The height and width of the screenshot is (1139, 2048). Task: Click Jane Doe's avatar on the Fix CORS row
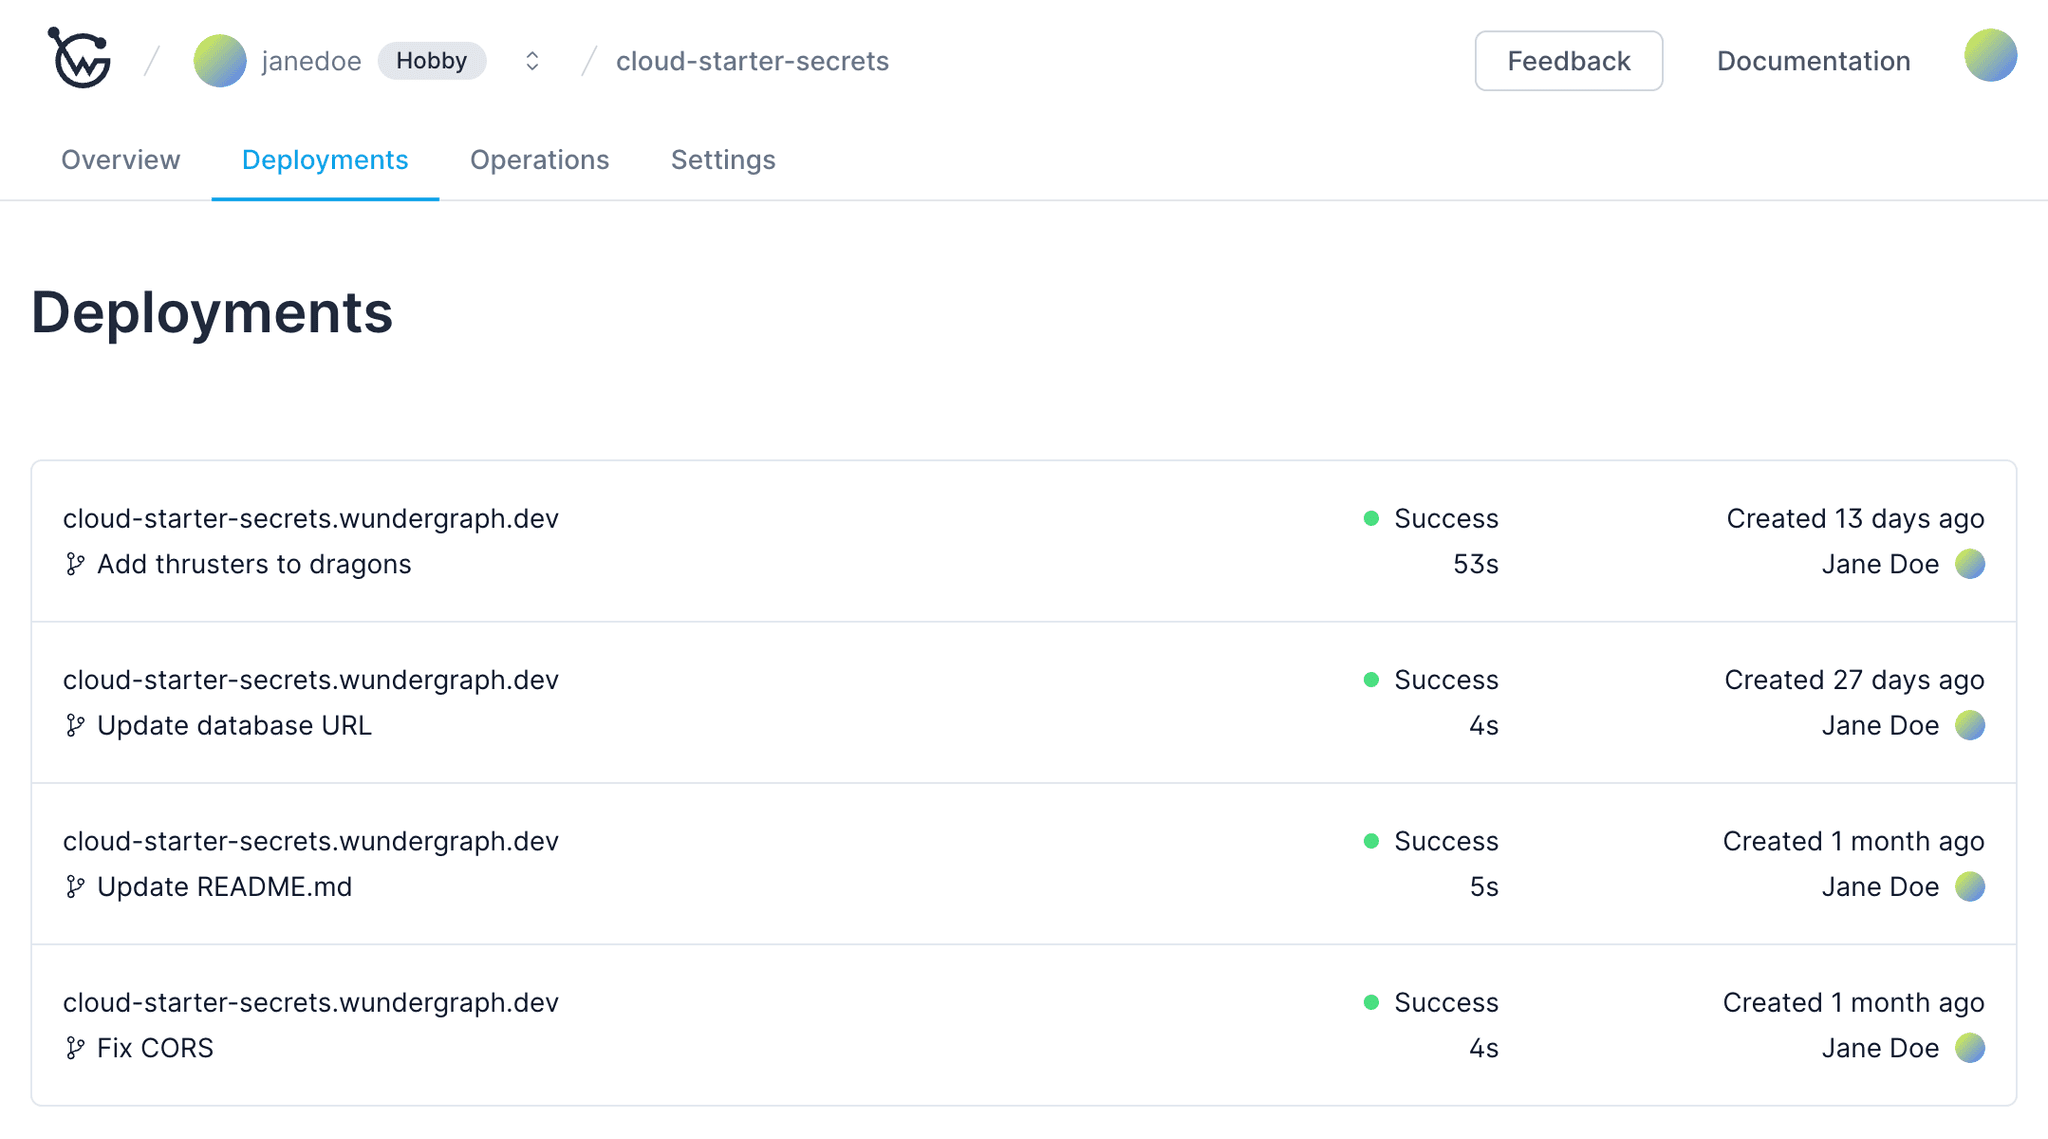click(x=1969, y=1048)
